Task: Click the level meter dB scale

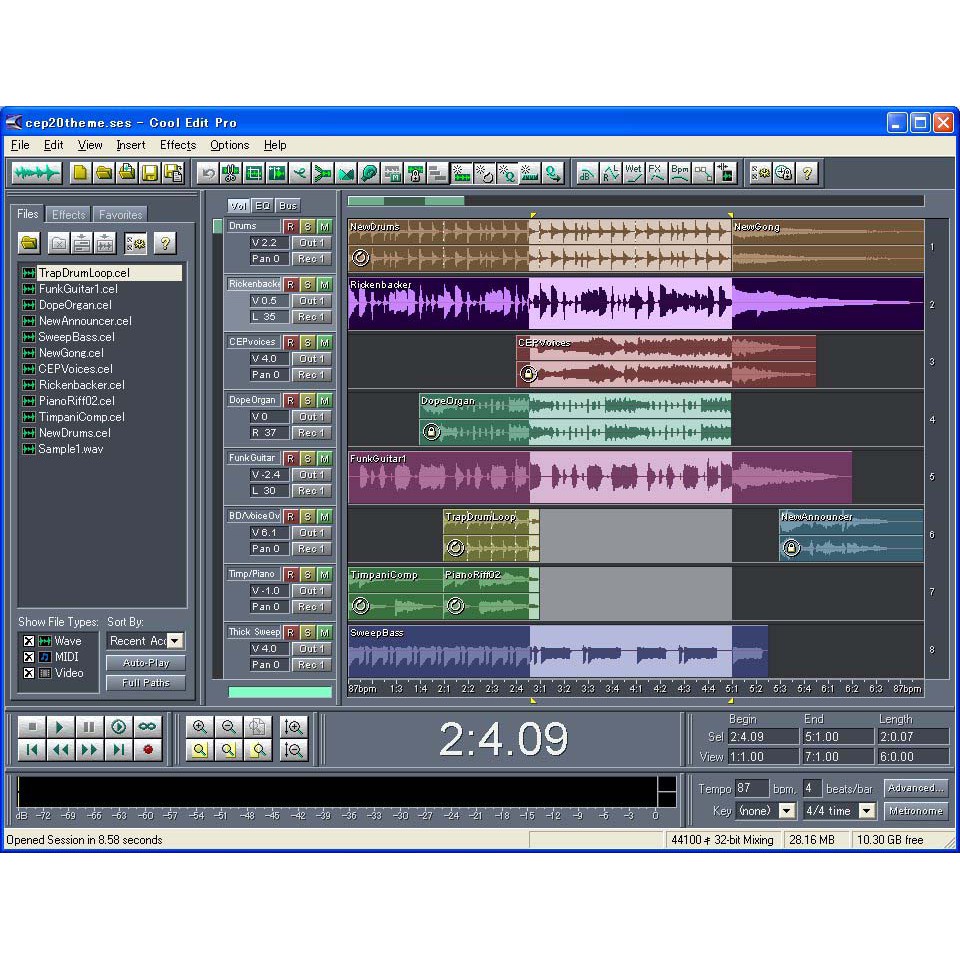Action: coord(337,816)
